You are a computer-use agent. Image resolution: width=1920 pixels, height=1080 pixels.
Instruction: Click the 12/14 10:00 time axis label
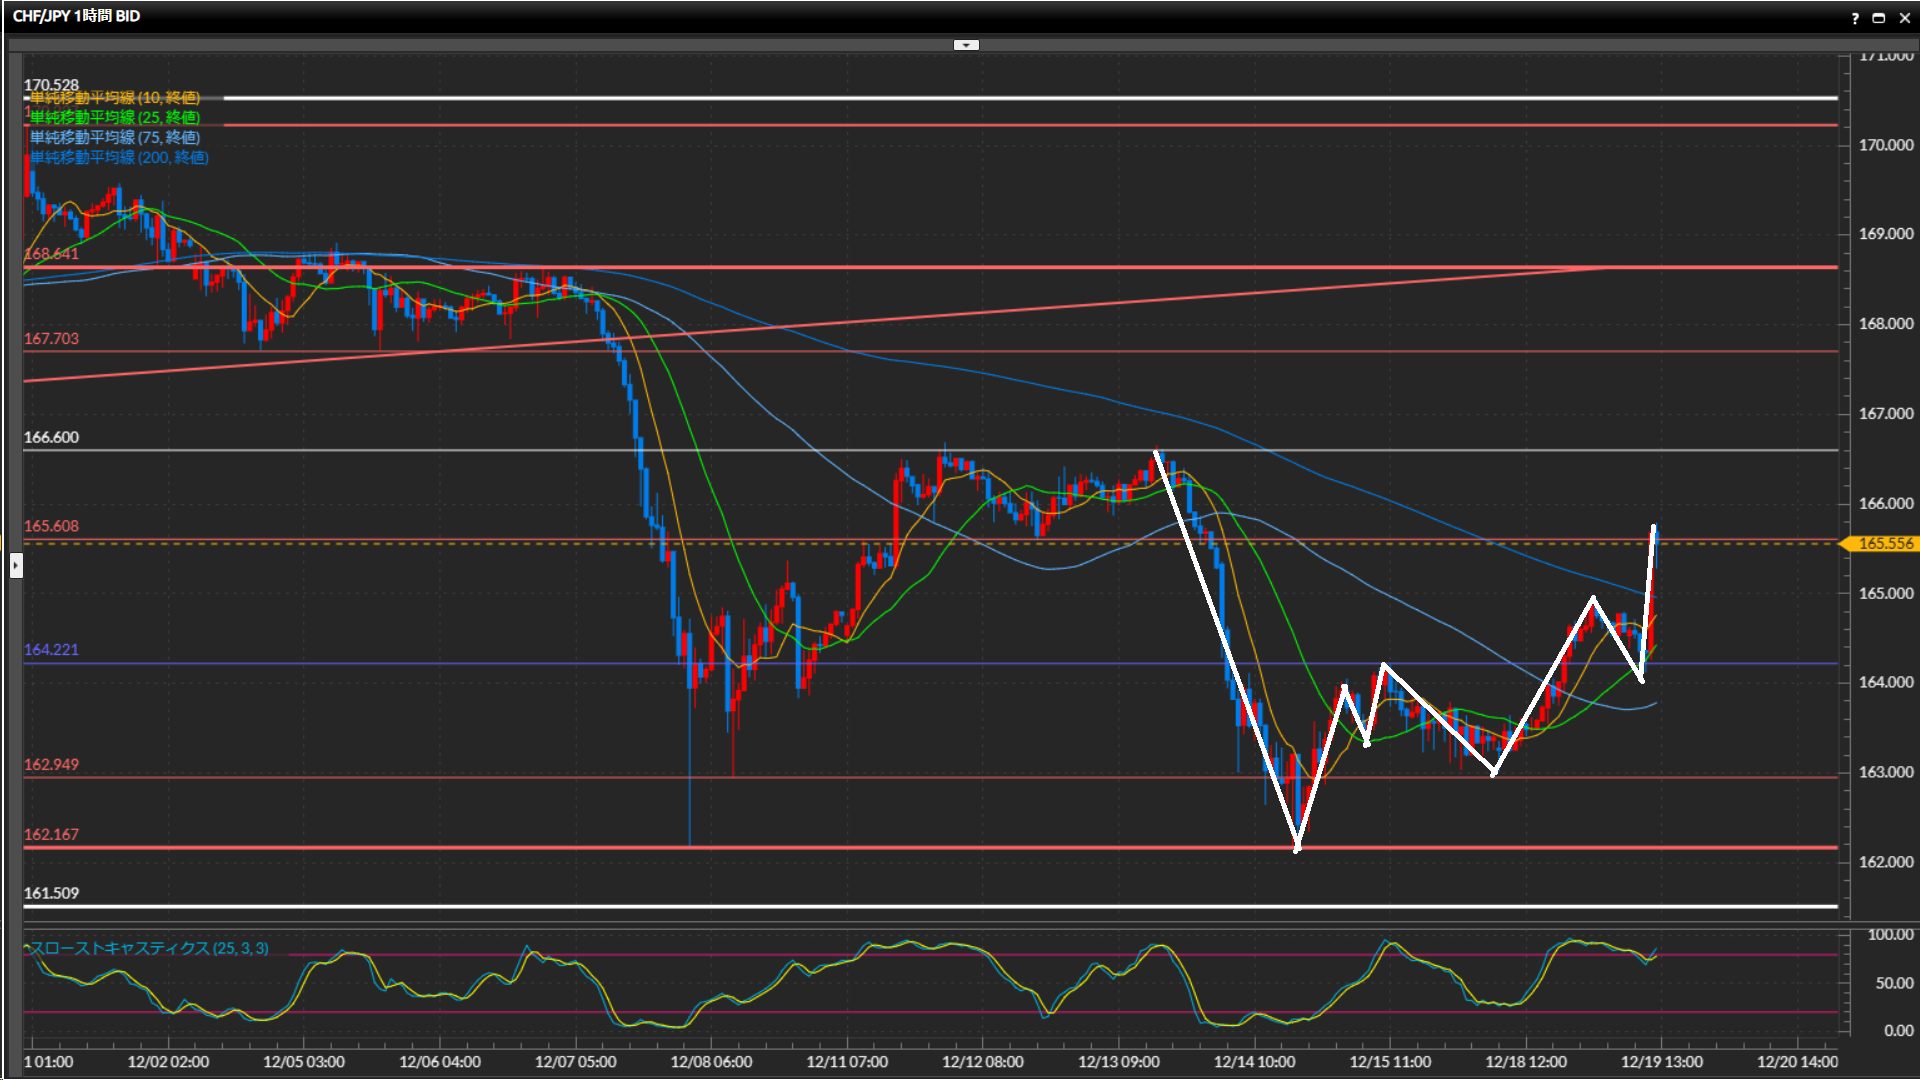[x=1254, y=1062]
